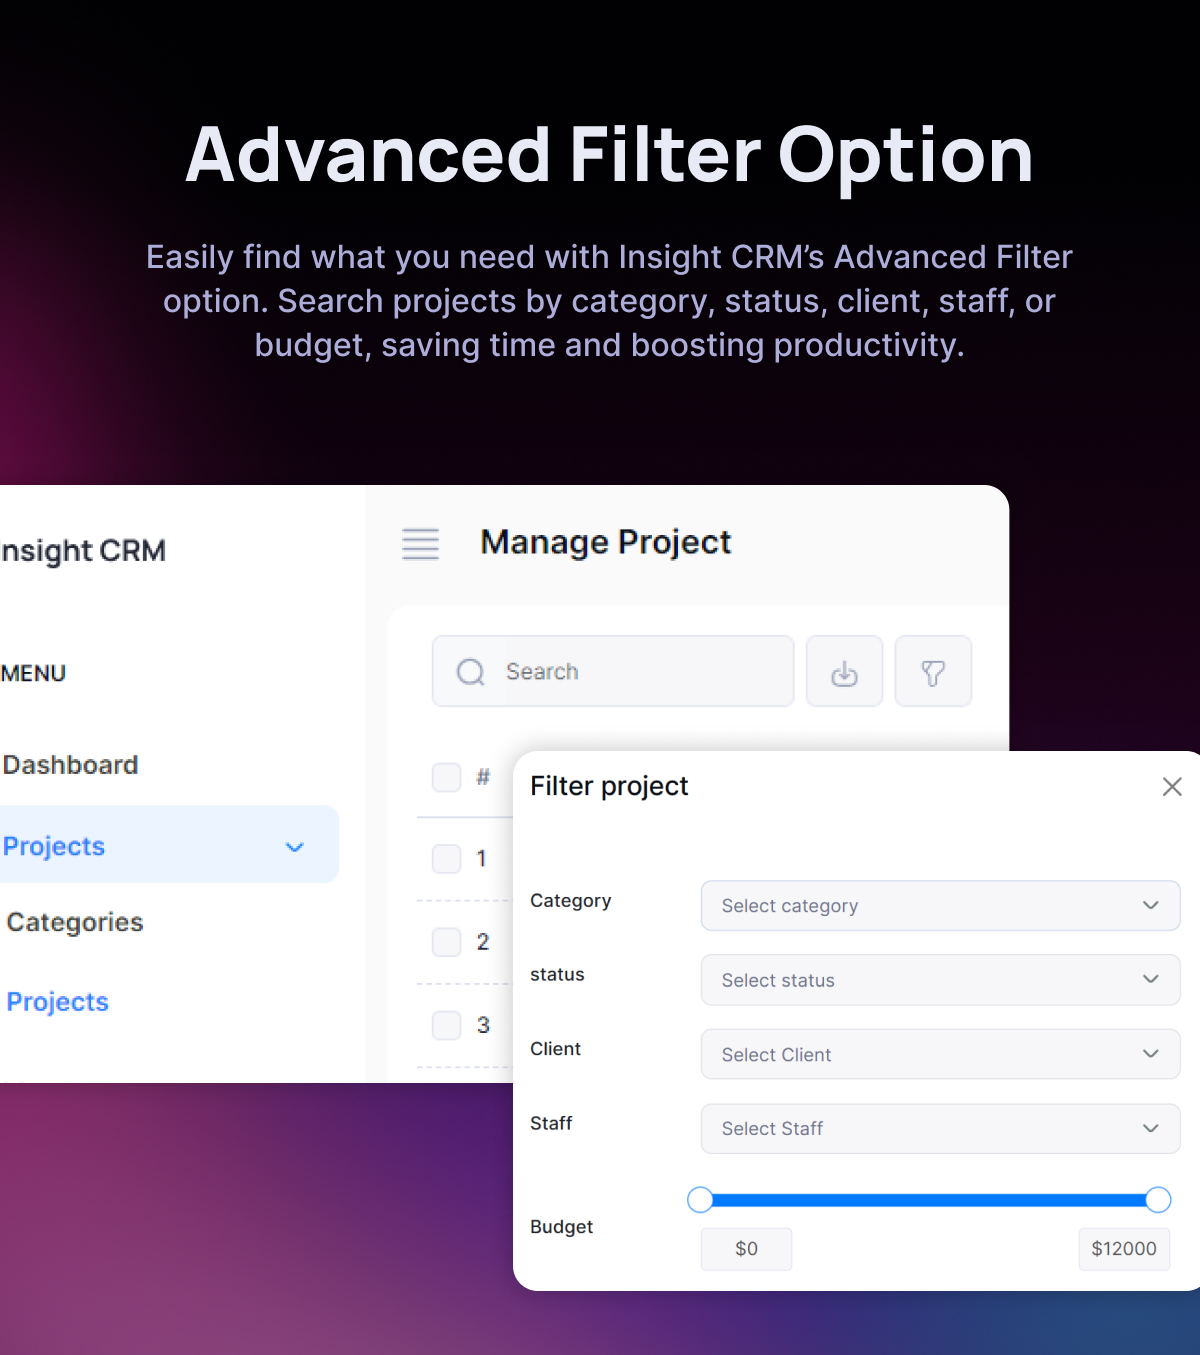Expand the Select status dropdown
This screenshot has width=1200, height=1355.
point(940,980)
